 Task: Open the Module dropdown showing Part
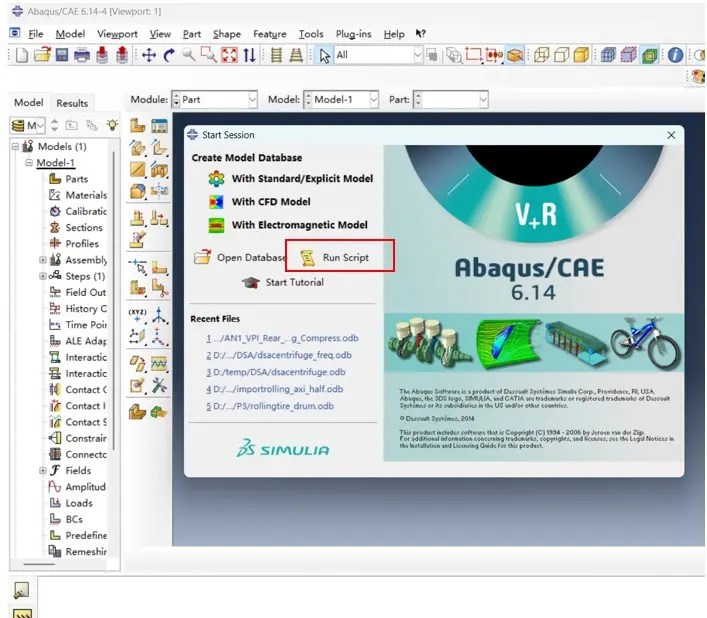[215, 100]
